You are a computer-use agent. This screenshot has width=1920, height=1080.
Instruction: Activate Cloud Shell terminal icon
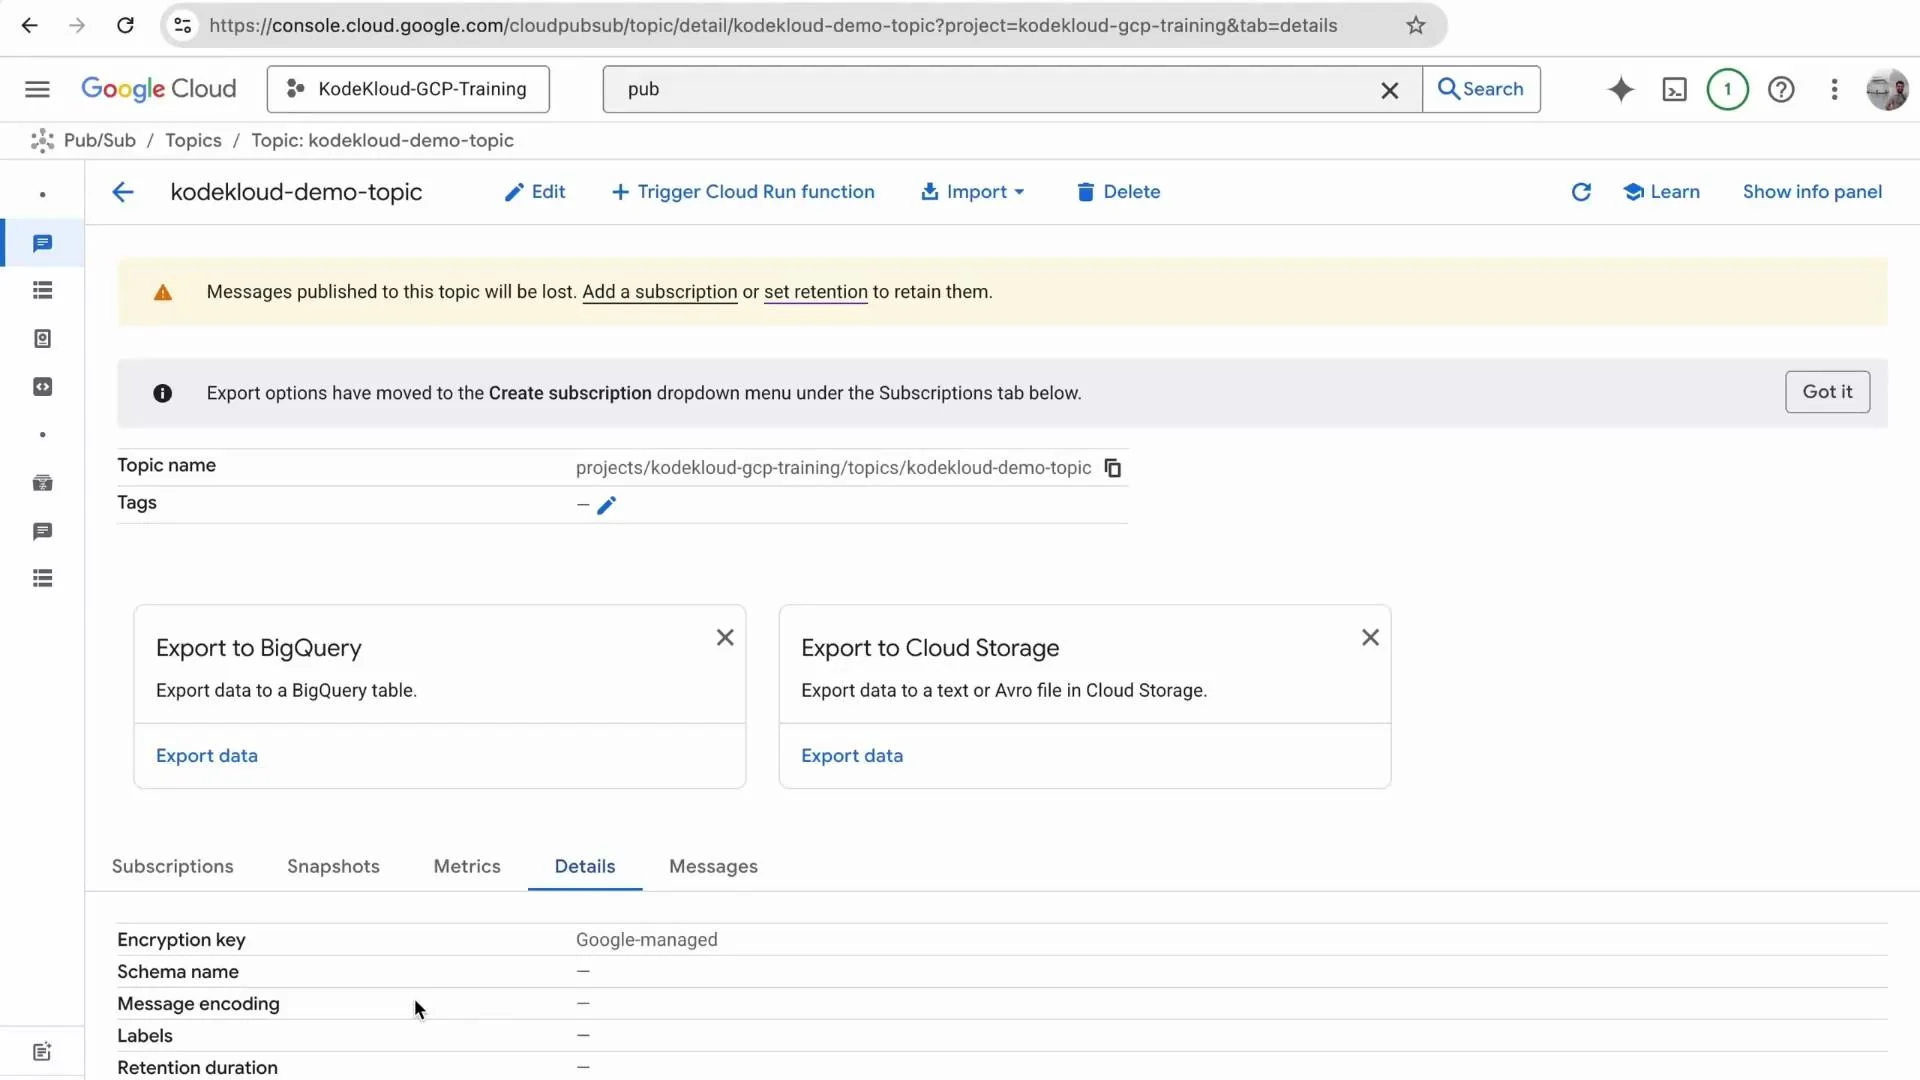1674,90
